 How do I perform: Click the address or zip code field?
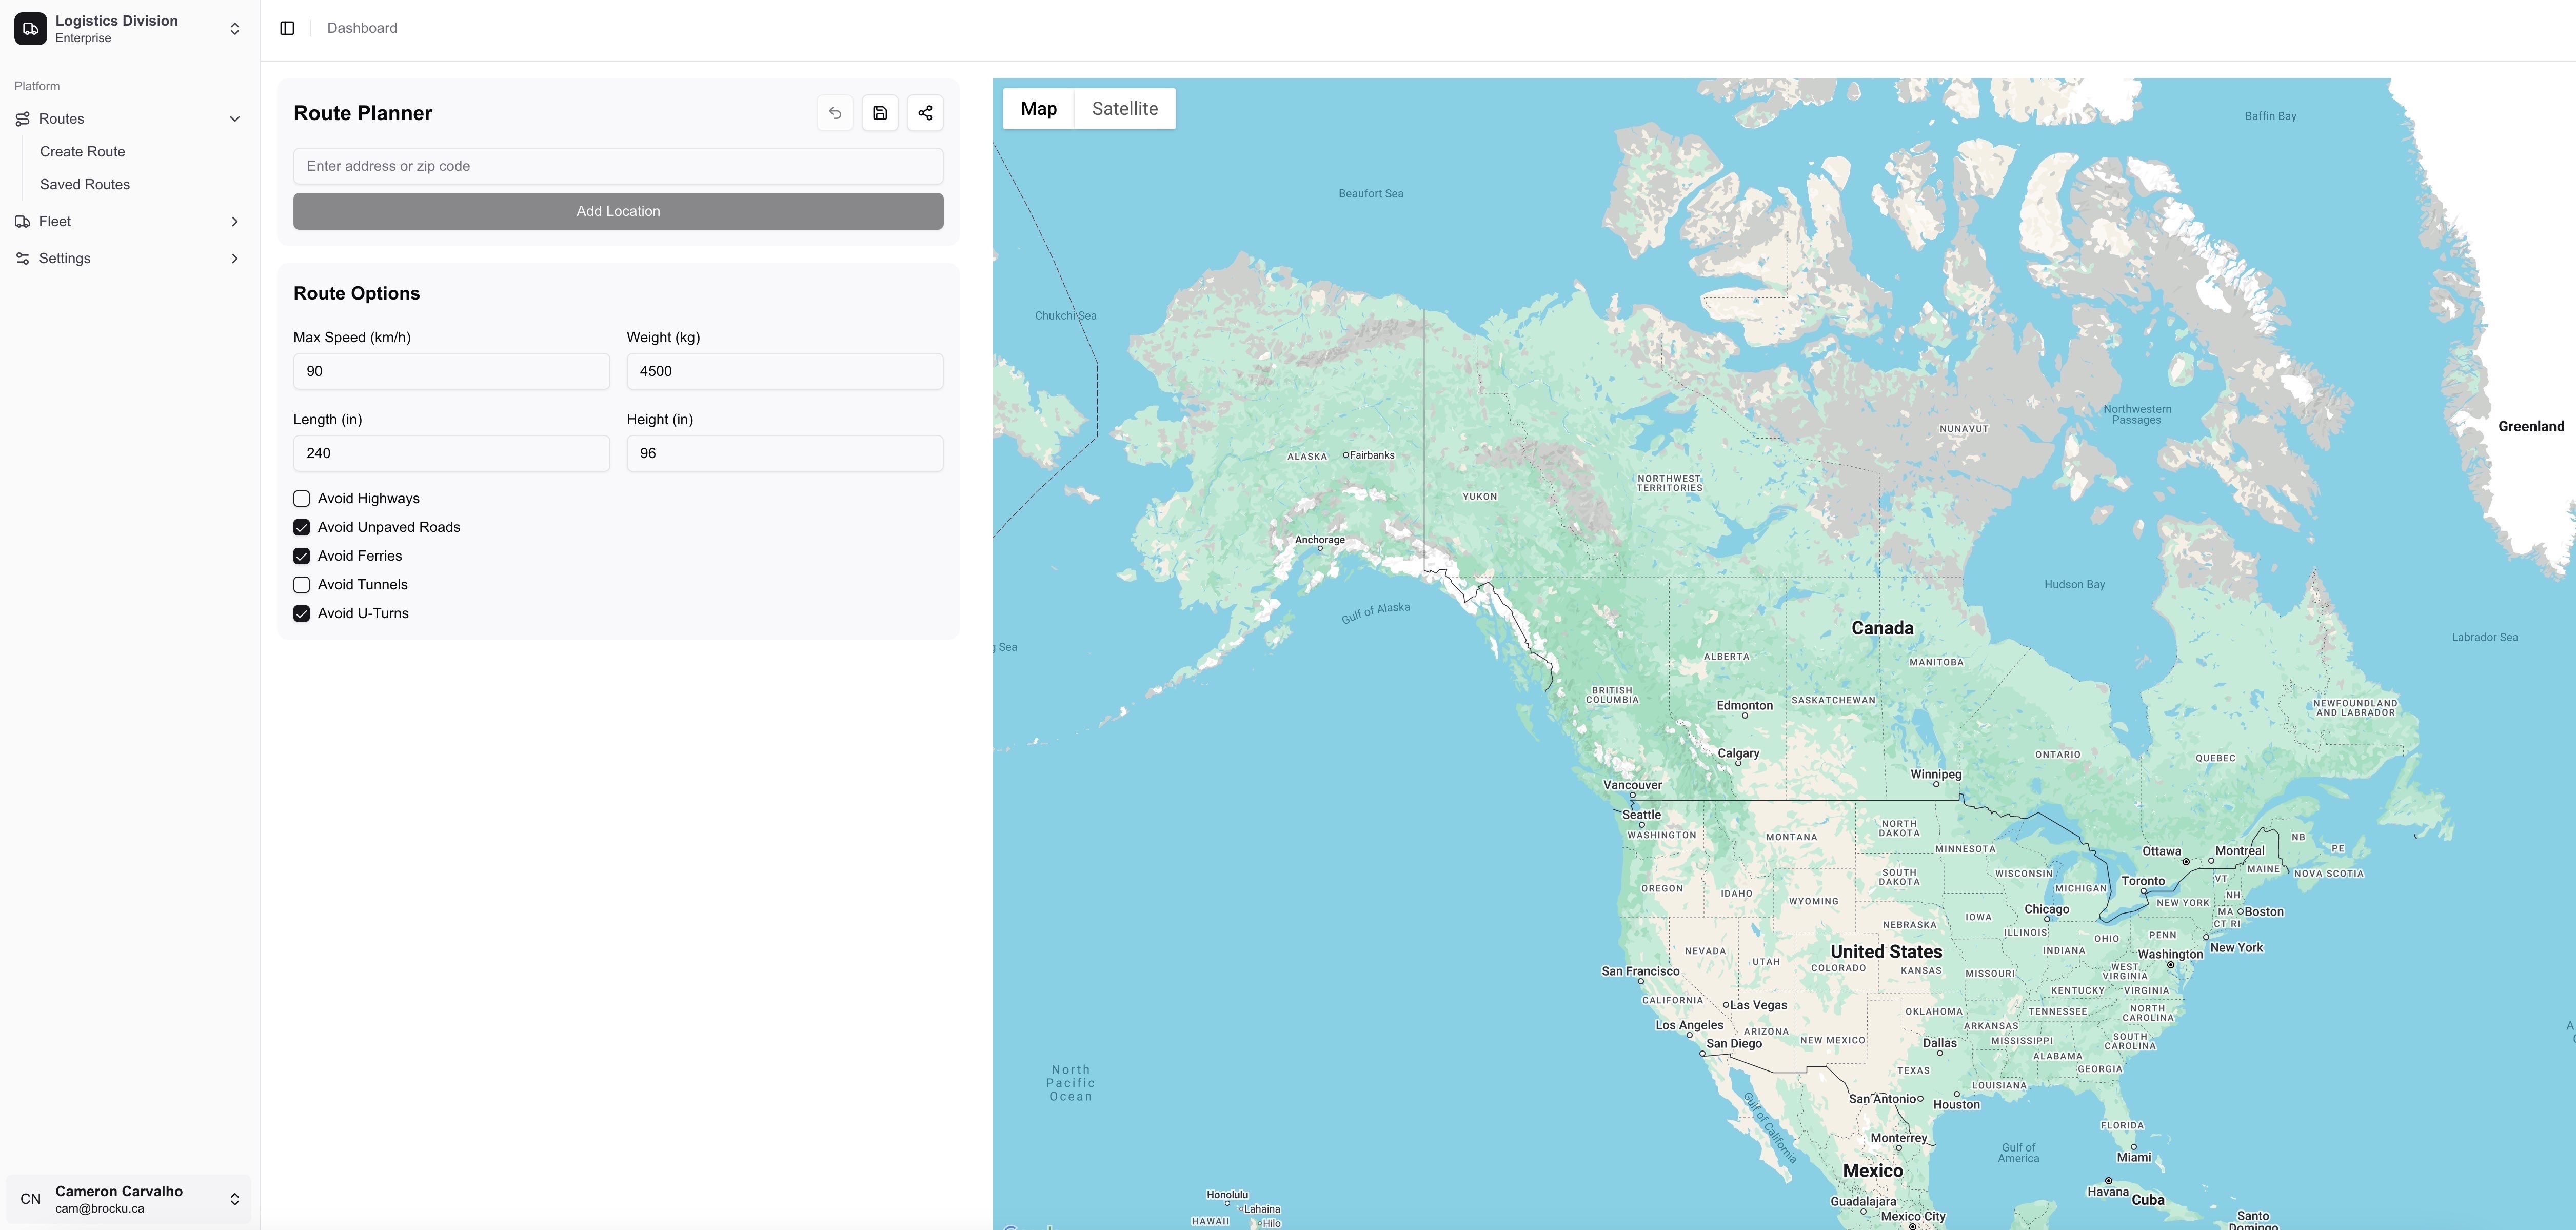[618, 166]
